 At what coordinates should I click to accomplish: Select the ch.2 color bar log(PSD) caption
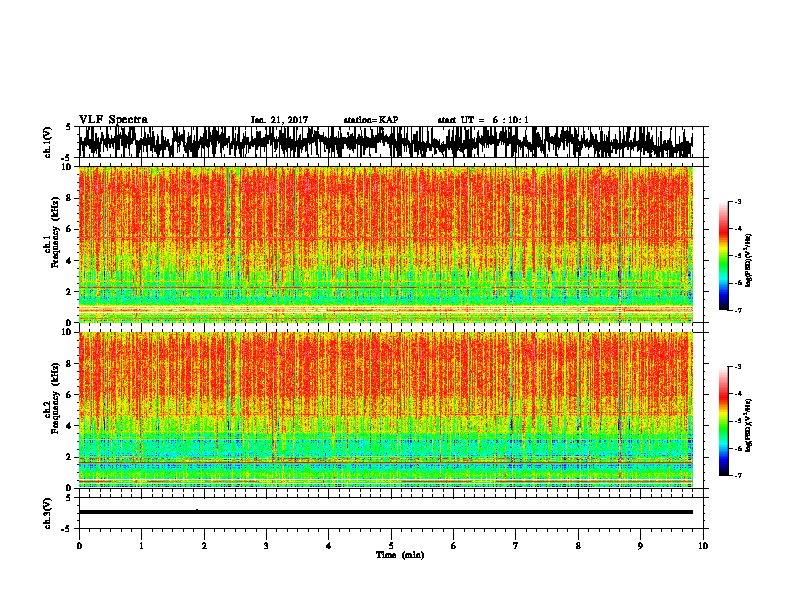tap(749, 425)
